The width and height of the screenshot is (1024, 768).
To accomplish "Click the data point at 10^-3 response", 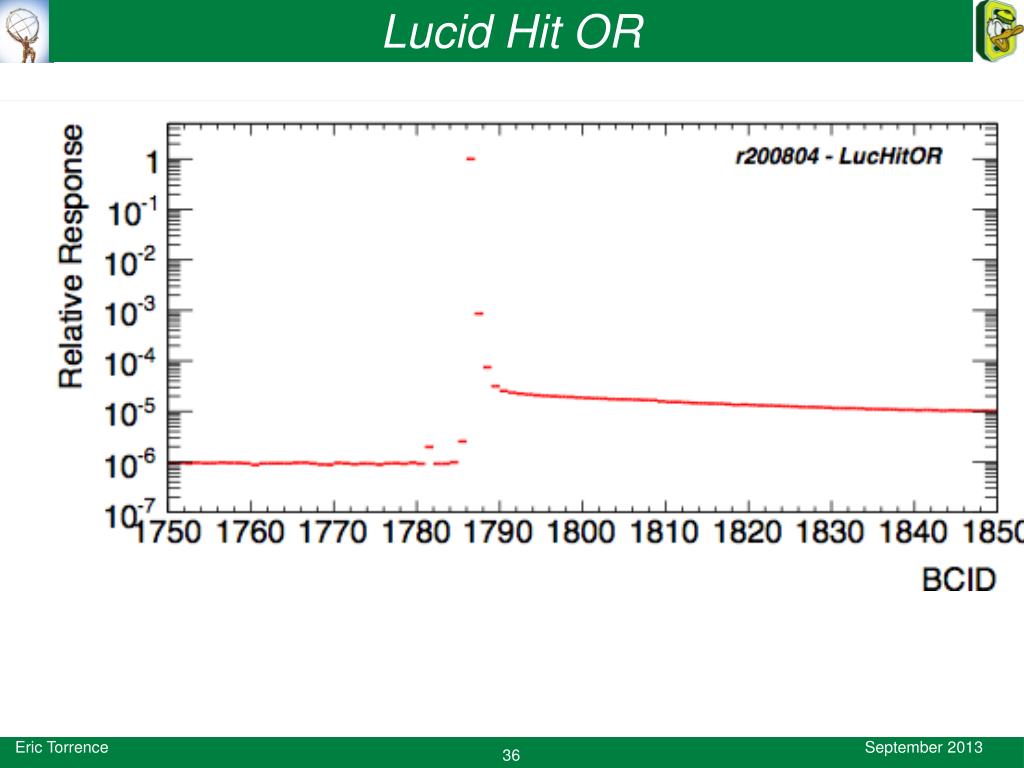I will pos(479,313).
